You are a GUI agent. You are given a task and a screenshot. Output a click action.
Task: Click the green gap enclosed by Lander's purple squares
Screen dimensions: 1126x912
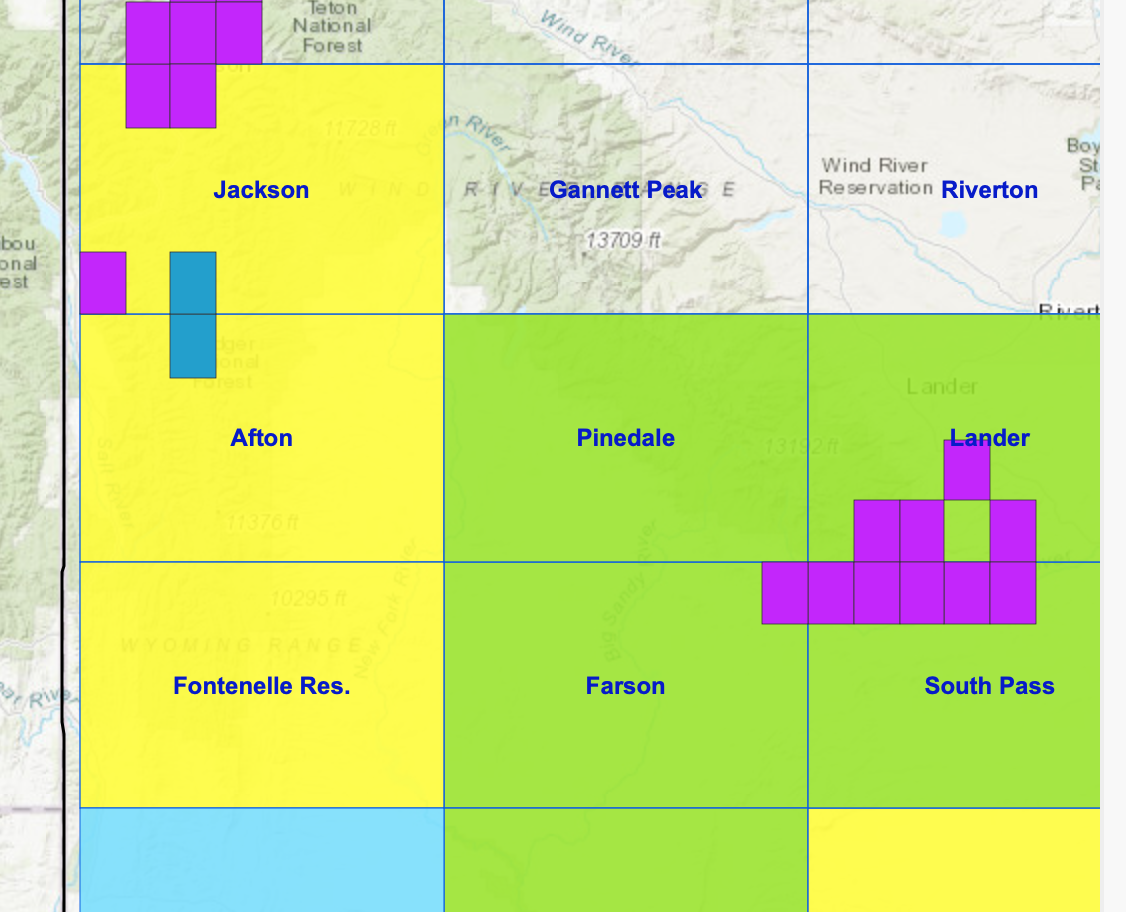[967, 531]
